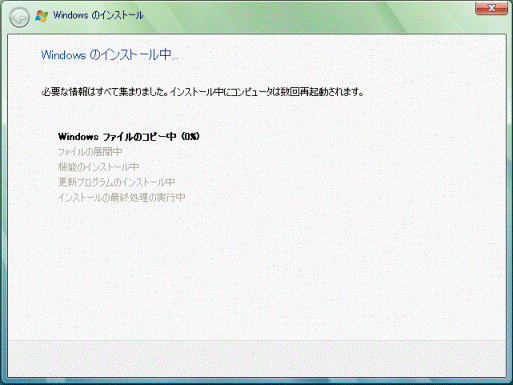Select the step '更新プログラムのインストール中'
Image resolution: width=513 pixels, height=385 pixels.
[116, 182]
